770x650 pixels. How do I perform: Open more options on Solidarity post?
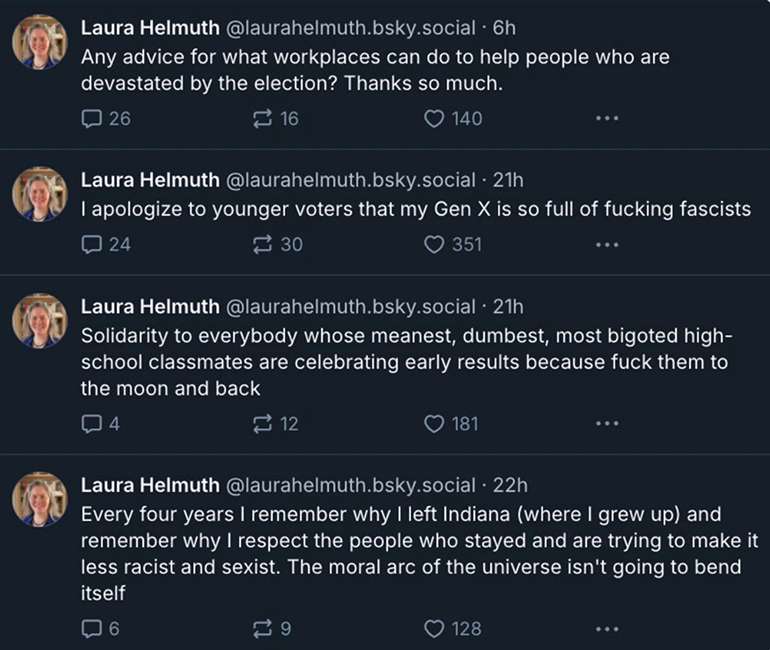click(607, 423)
